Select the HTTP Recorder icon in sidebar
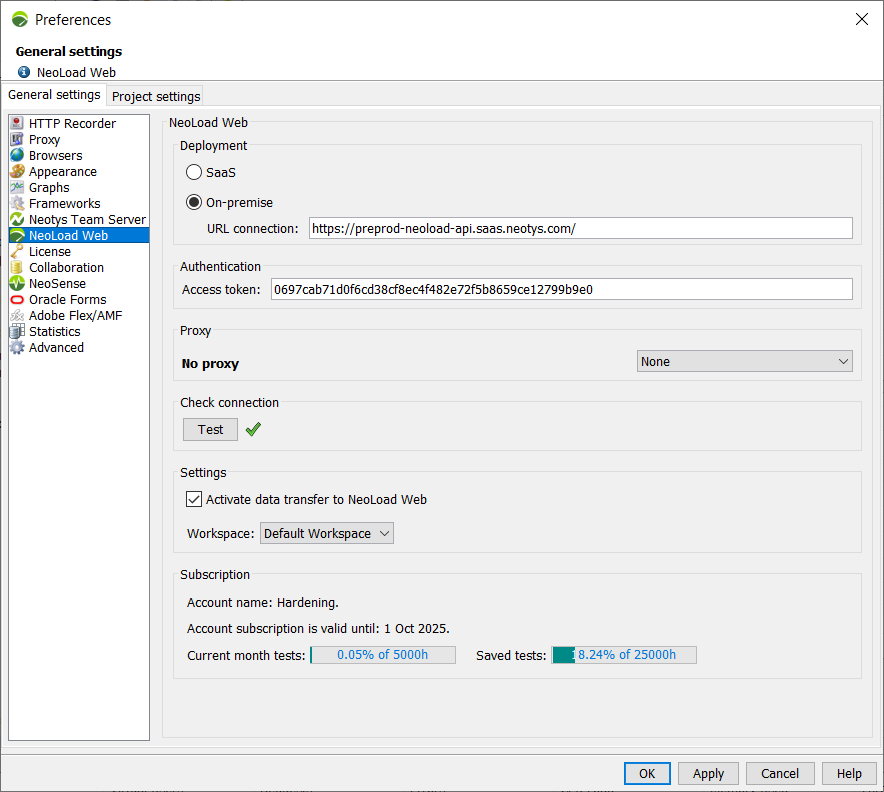 (x=17, y=124)
